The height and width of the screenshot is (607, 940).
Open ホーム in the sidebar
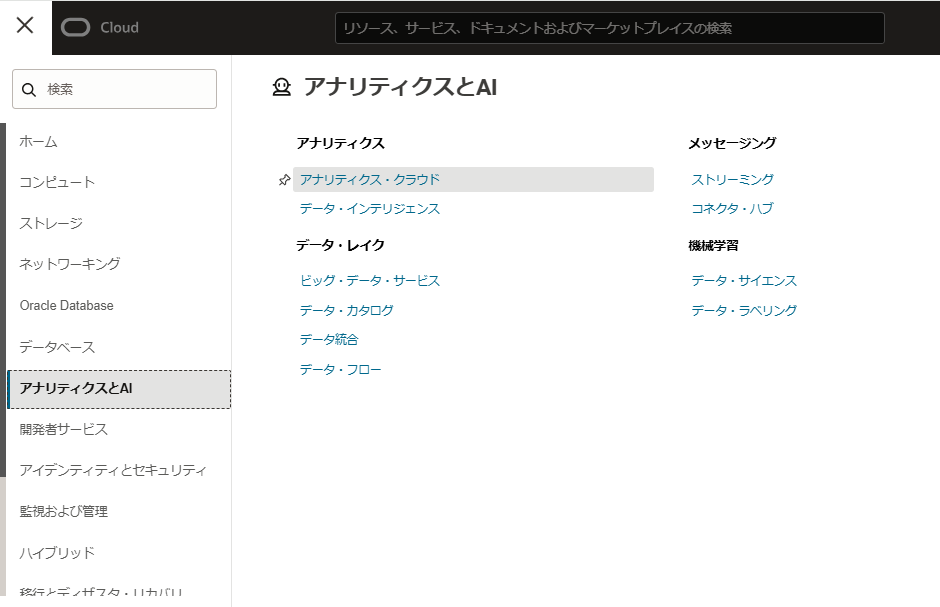pyautogui.click(x=38, y=141)
